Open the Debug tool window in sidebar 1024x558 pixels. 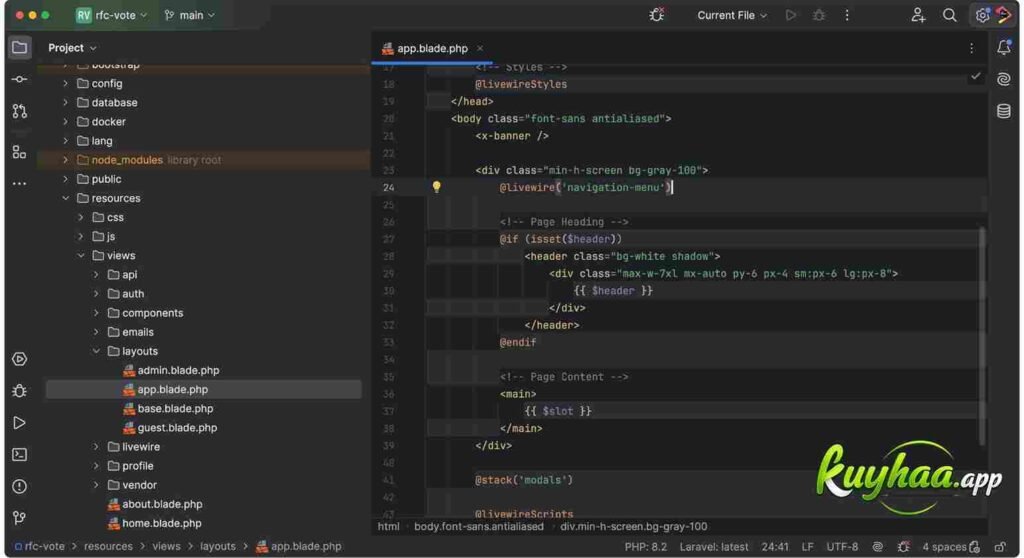point(20,391)
